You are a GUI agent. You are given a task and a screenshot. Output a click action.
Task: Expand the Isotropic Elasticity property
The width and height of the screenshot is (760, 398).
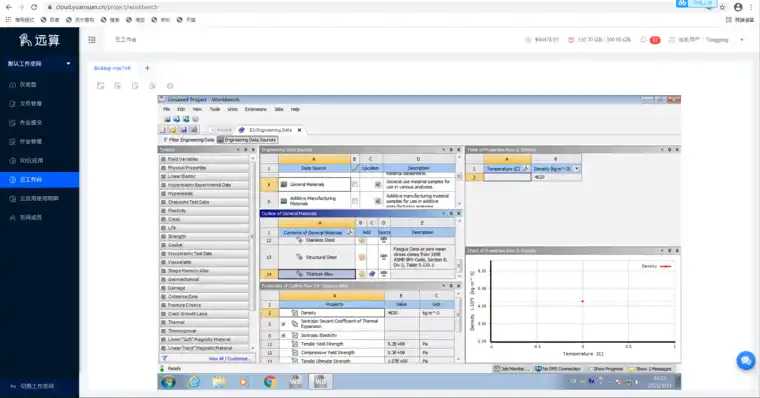point(284,335)
